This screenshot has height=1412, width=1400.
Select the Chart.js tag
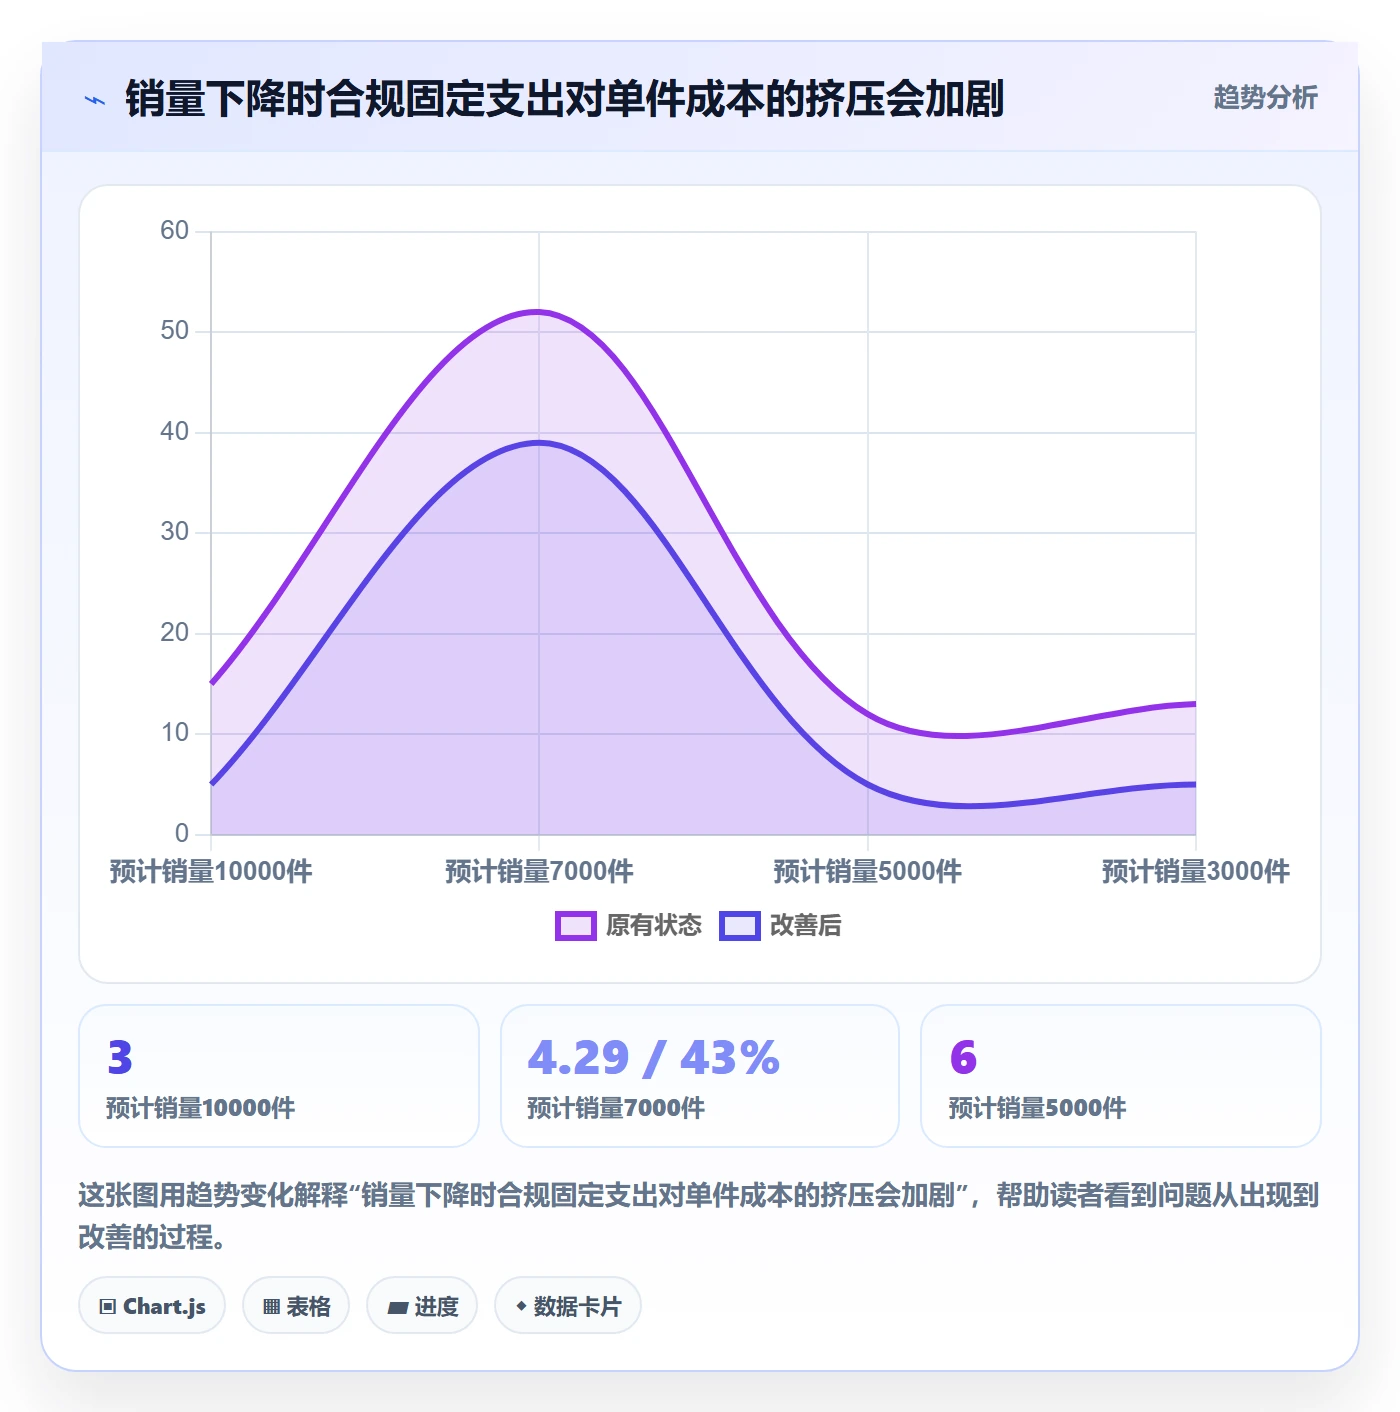point(152,1306)
